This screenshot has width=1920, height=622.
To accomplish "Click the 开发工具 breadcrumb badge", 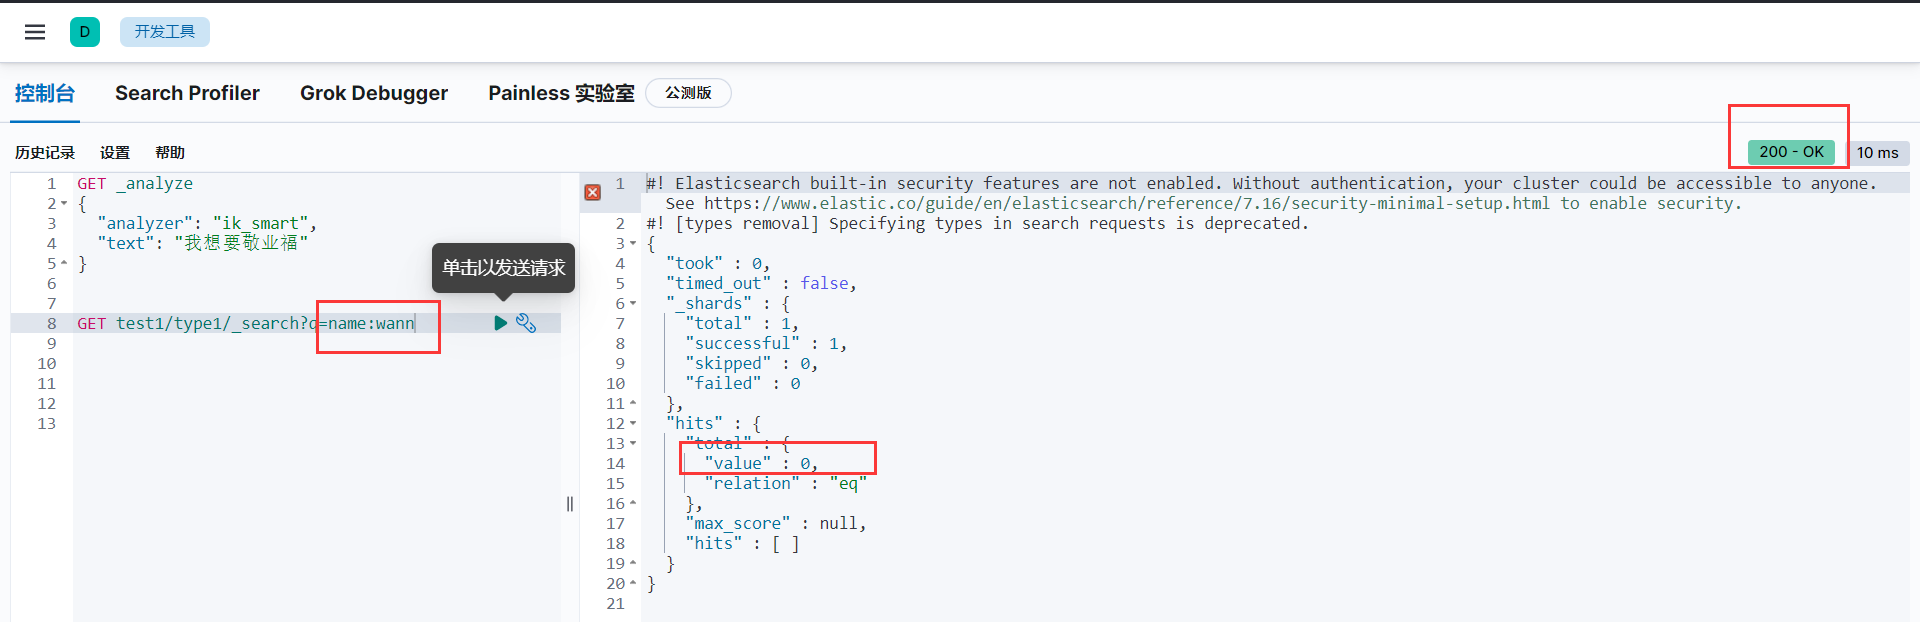I will (x=165, y=32).
